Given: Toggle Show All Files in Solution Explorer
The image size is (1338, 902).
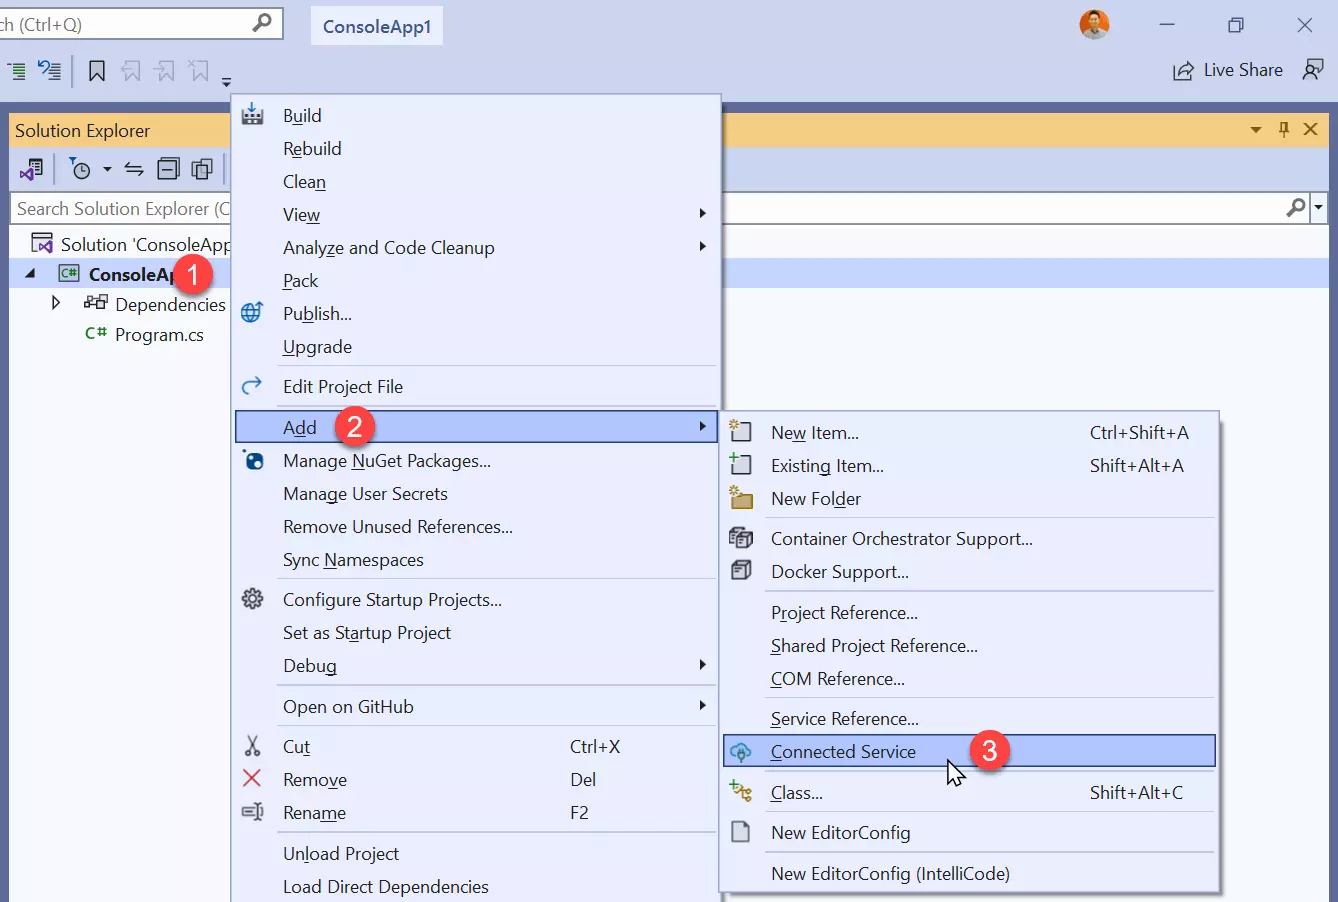Looking at the screenshot, I should 202,169.
